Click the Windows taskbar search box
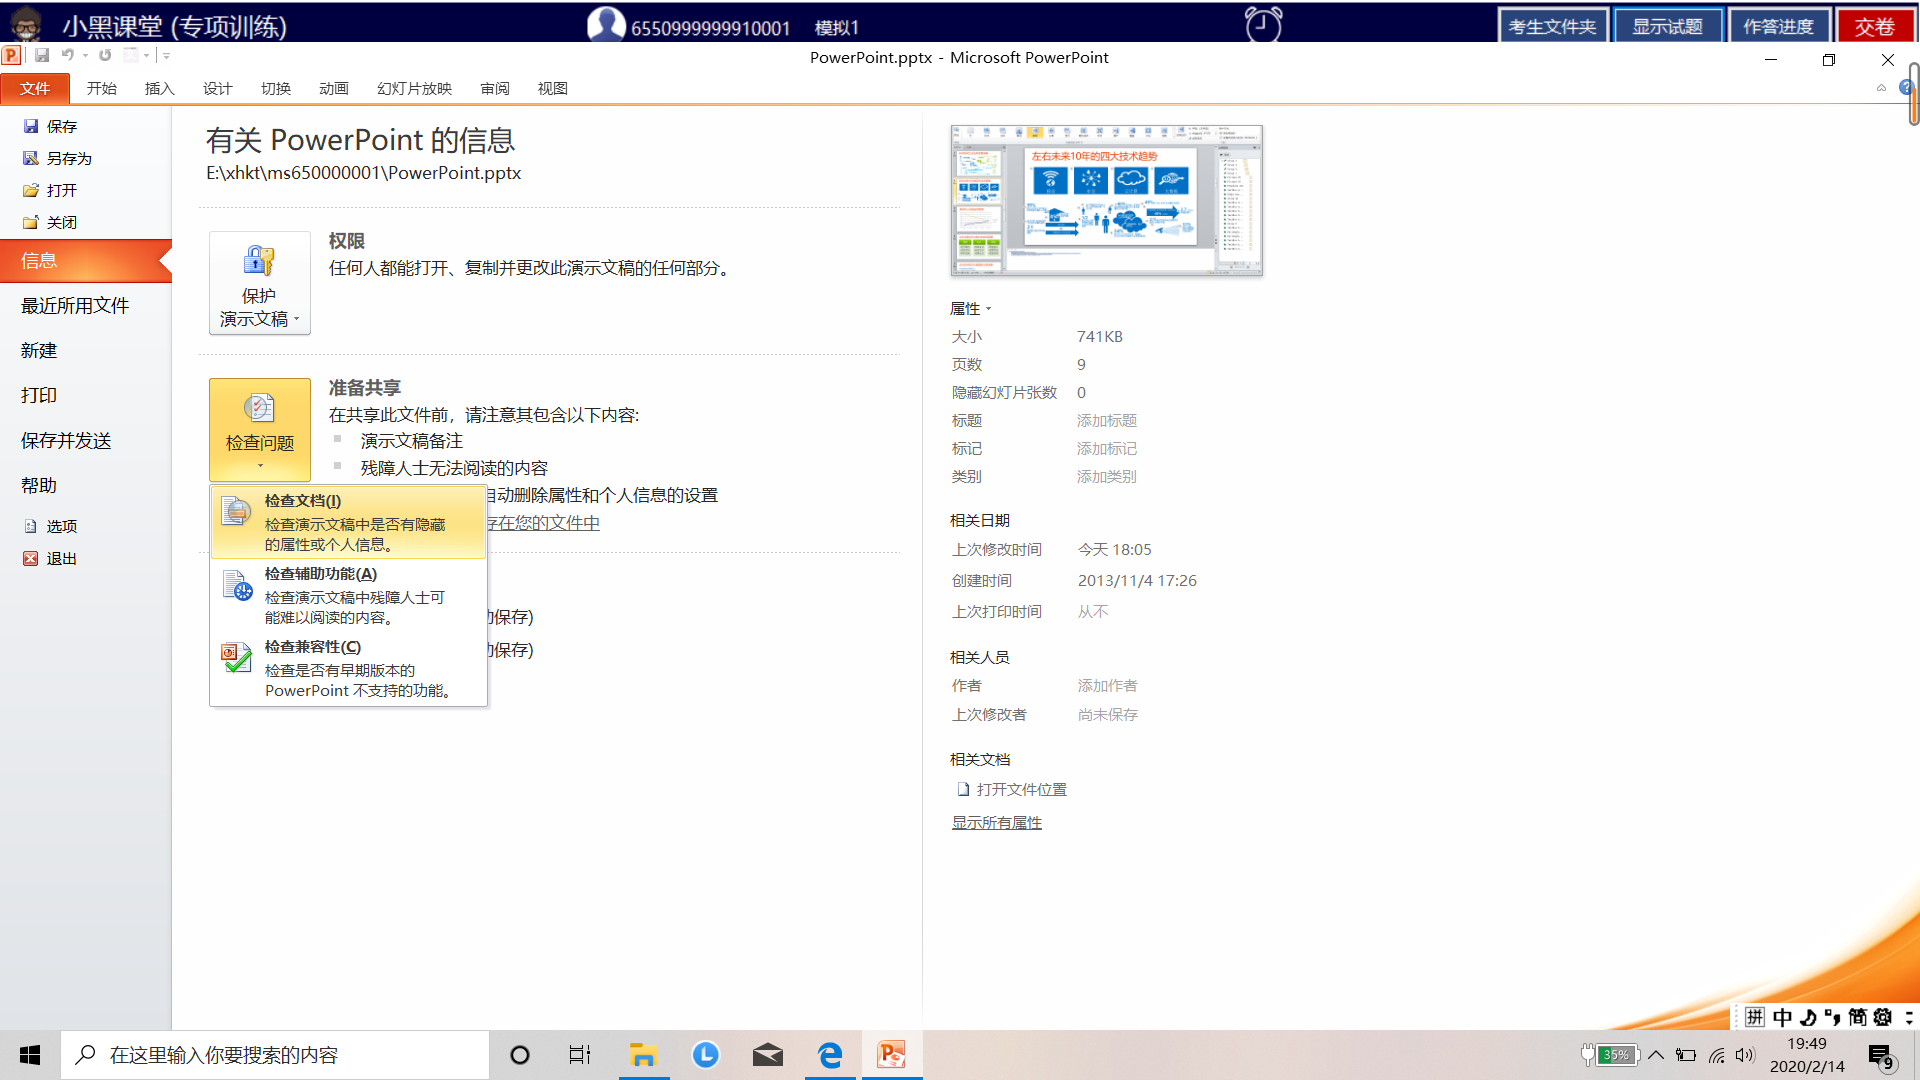The width and height of the screenshot is (1920, 1080). click(275, 1055)
